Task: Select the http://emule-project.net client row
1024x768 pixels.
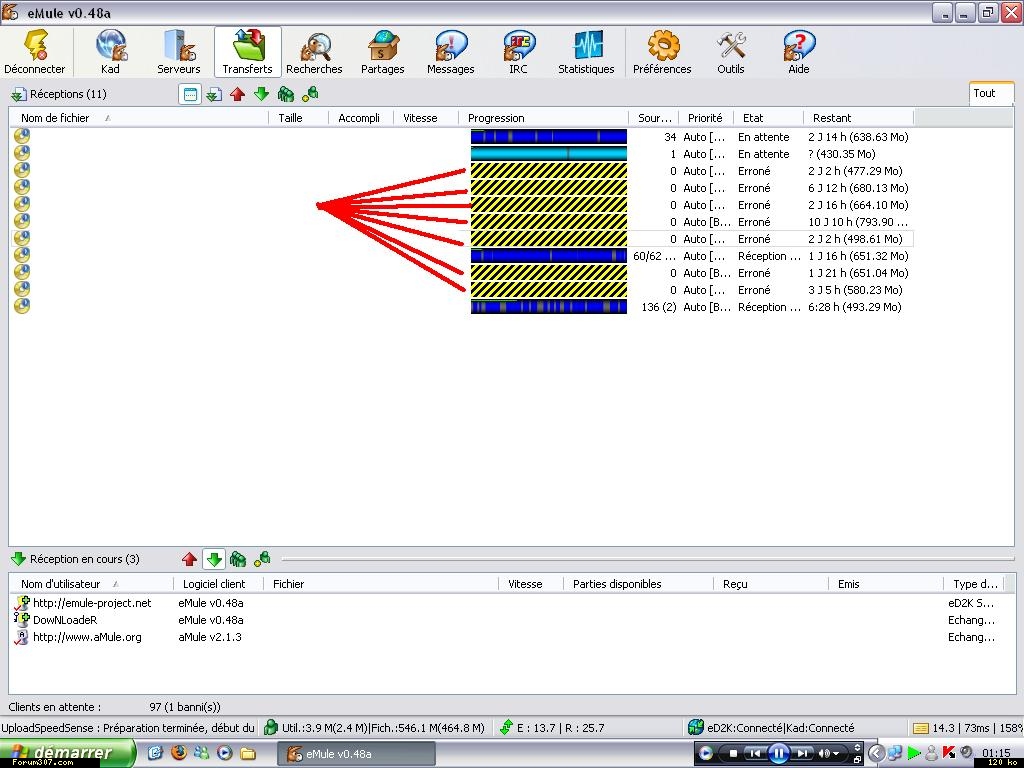Action: click(512, 603)
